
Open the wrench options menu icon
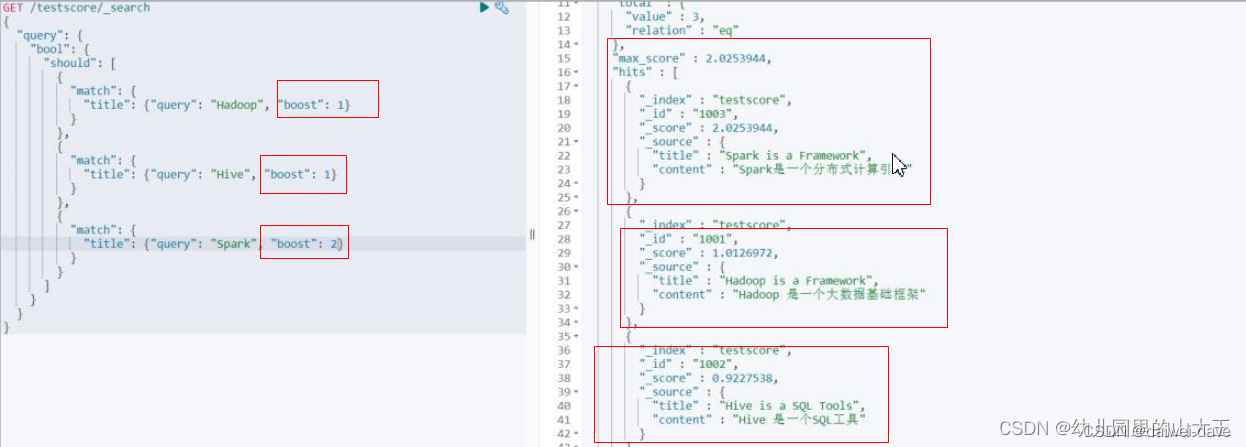(502, 7)
